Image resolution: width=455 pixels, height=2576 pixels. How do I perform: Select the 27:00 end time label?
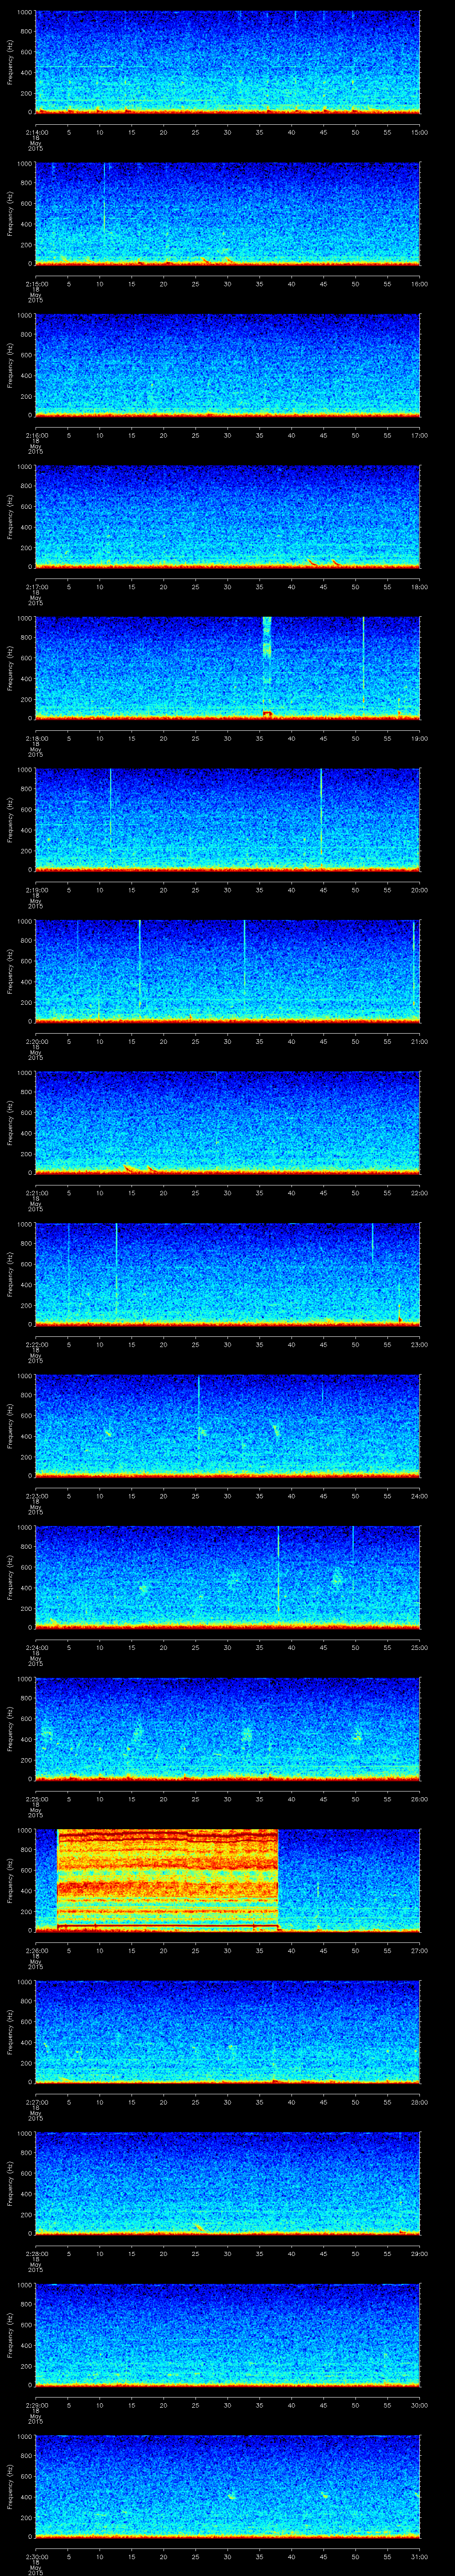420,1950
